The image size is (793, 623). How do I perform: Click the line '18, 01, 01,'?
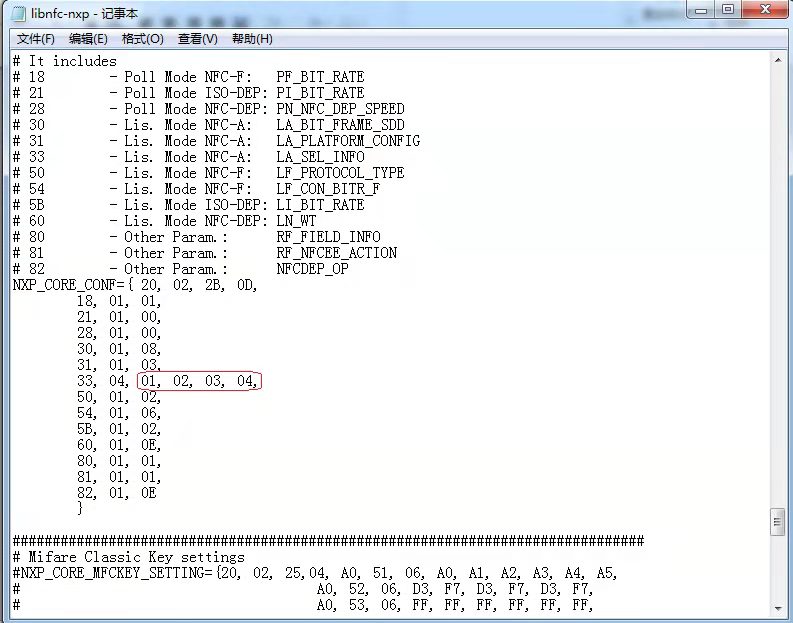pyautogui.click(x=119, y=301)
